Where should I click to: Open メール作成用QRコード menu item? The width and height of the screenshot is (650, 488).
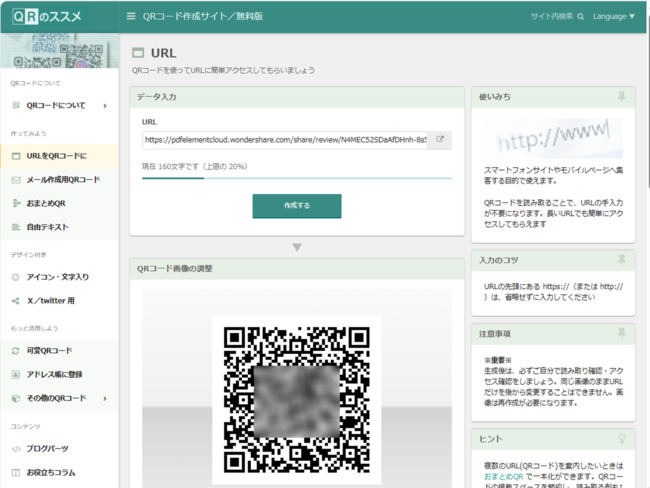click(59, 180)
